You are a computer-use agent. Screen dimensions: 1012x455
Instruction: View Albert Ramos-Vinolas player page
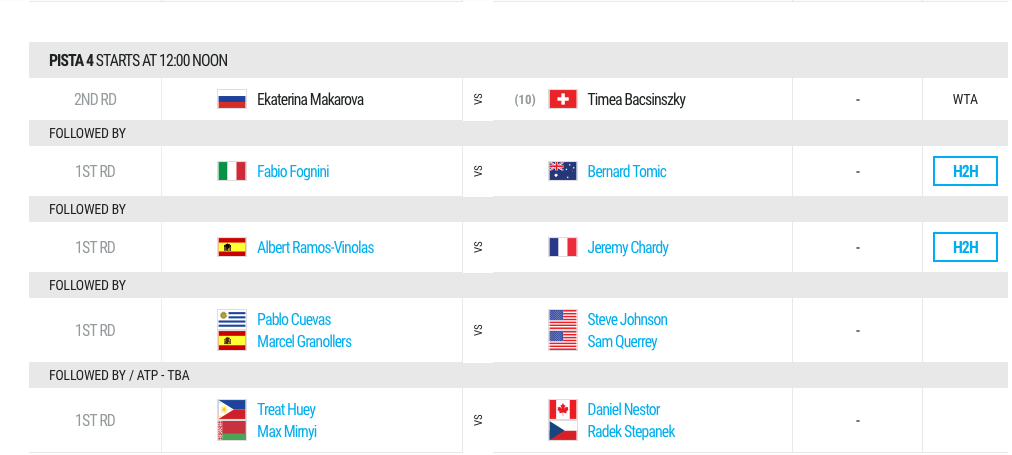tap(316, 248)
